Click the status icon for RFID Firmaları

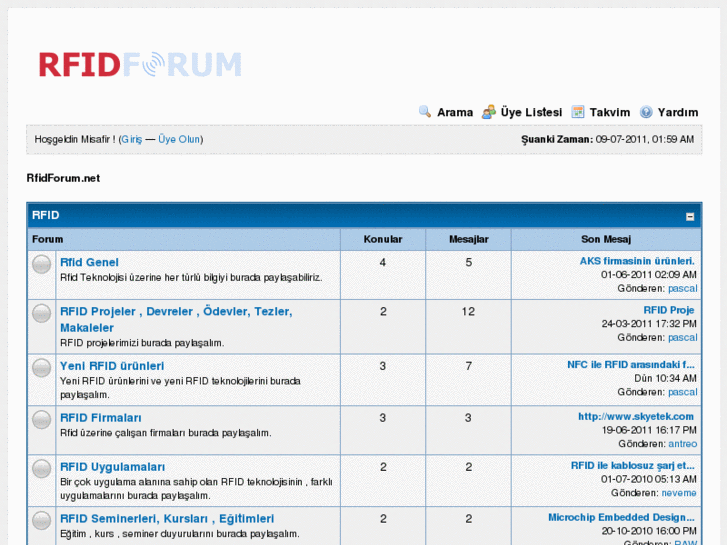(41, 419)
